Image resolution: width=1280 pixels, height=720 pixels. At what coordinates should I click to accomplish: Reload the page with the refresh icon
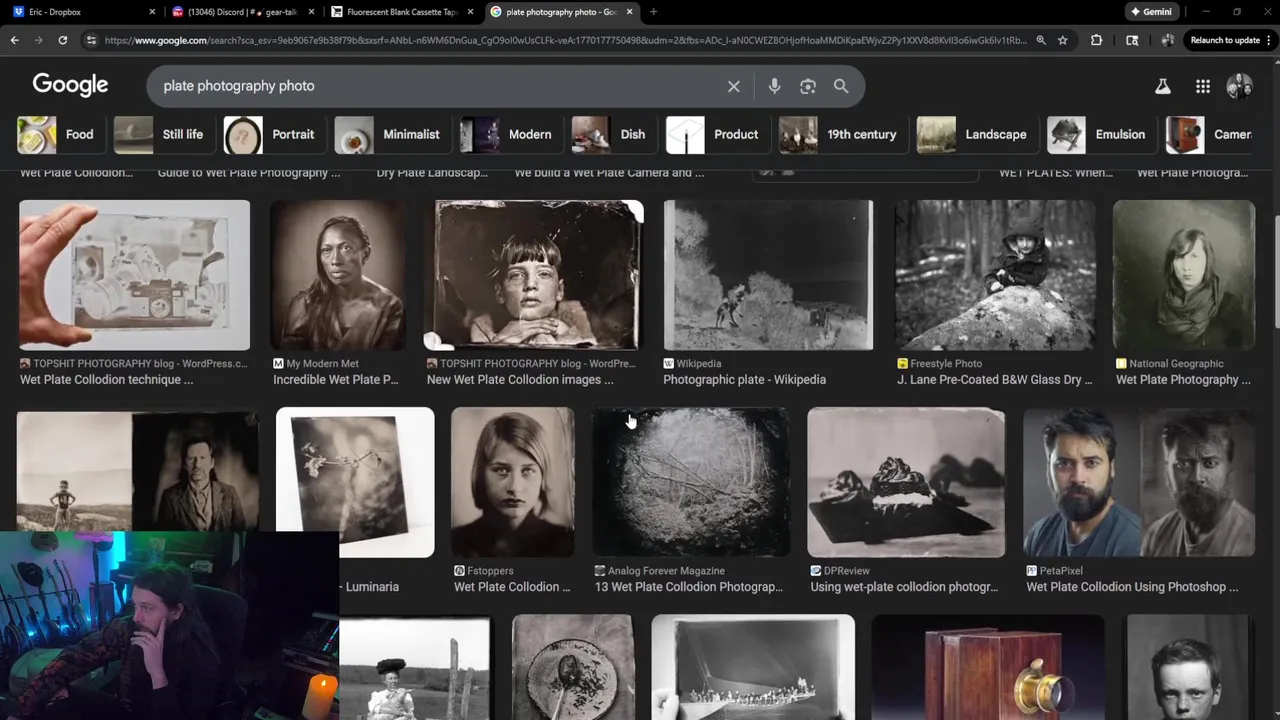tap(62, 40)
